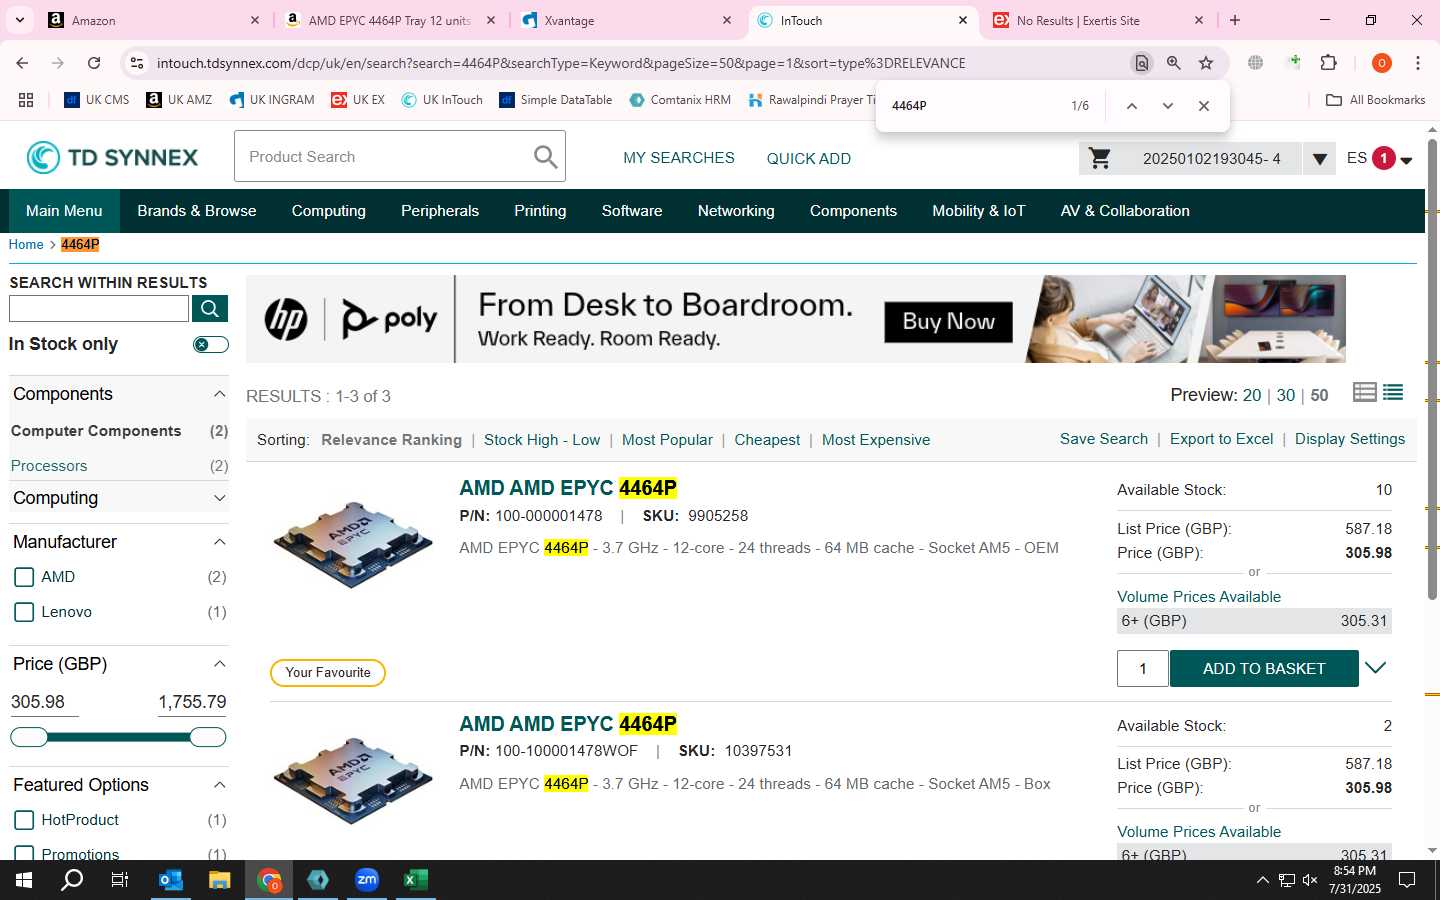
Task: Click the browser zoom magnifier icon
Action: pyautogui.click(x=1173, y=63)
